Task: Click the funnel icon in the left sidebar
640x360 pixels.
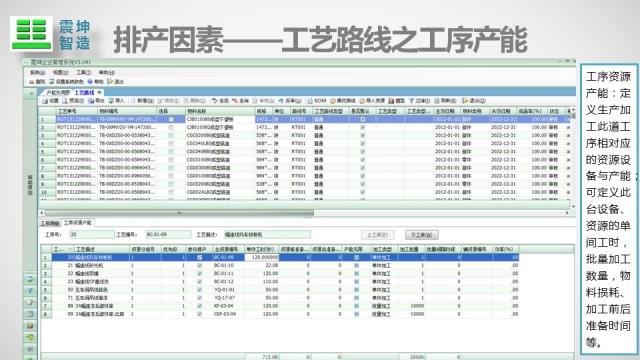Action: 30,291
